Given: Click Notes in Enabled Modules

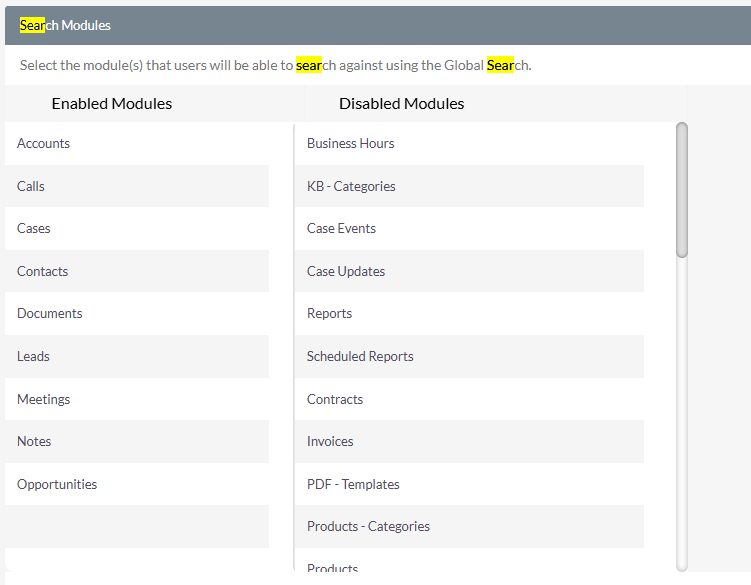Looking at the screenshot, I should coord(137,441).
